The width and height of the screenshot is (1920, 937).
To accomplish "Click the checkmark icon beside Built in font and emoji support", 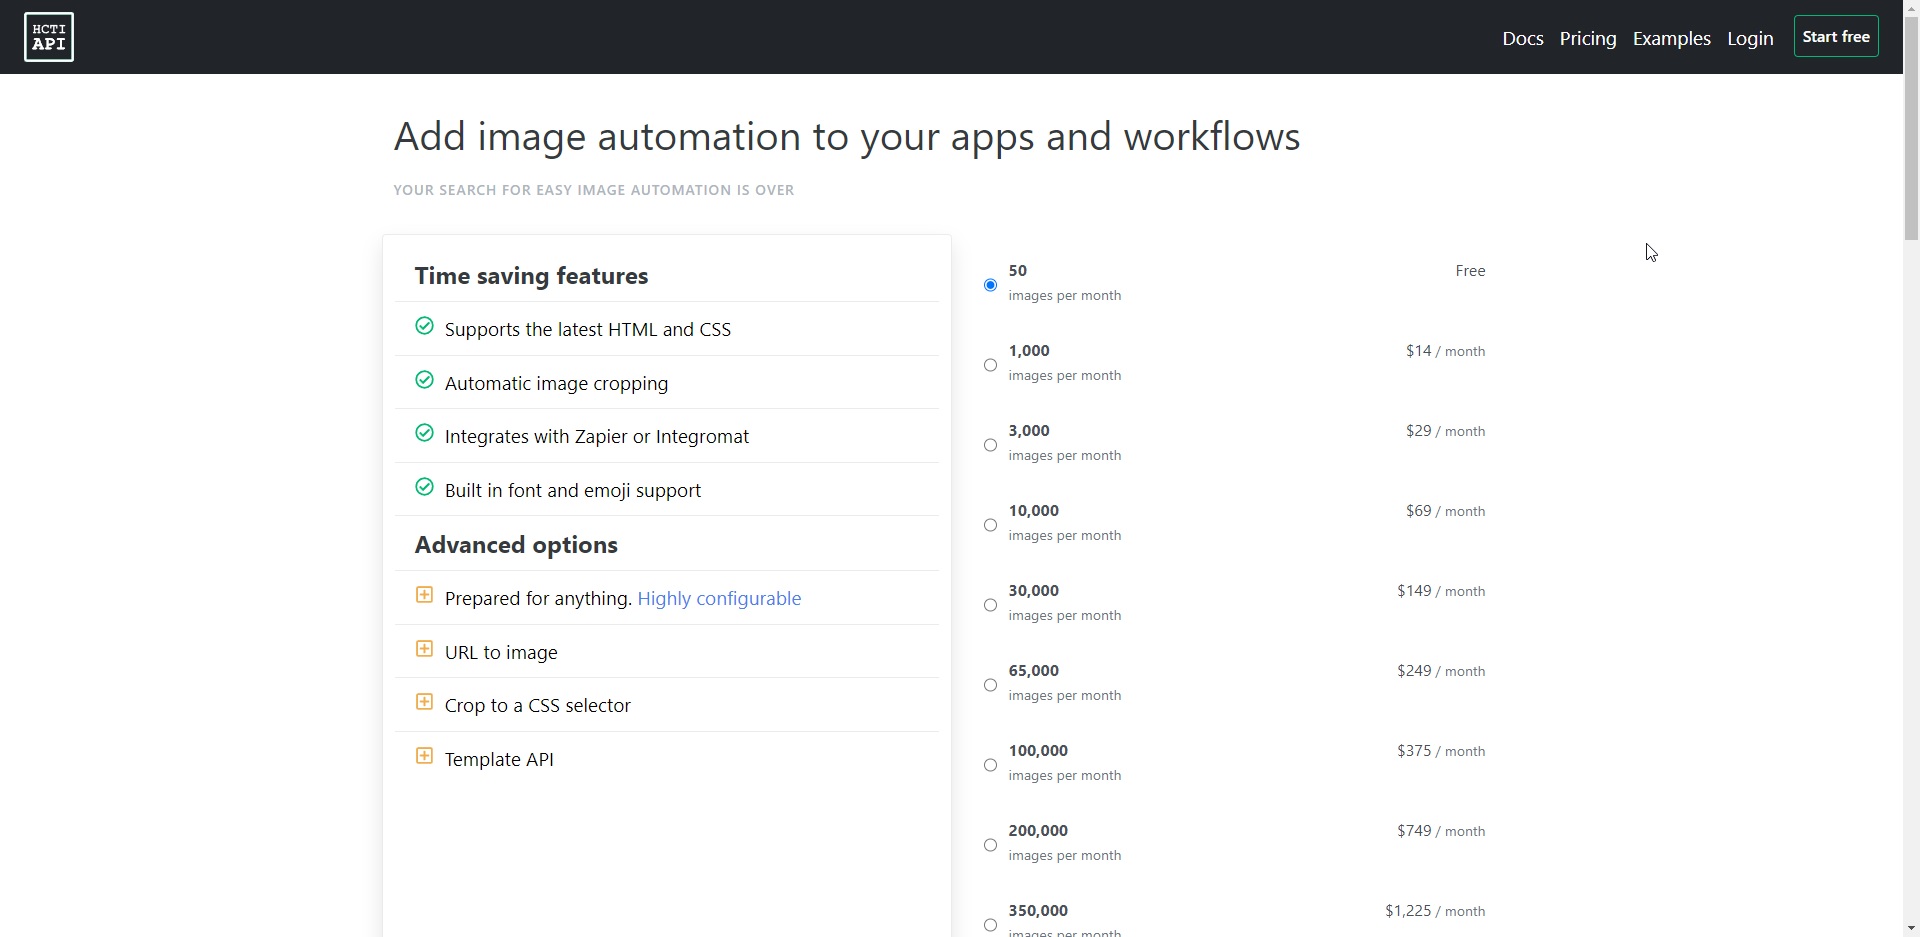I will click(x=424, y=487).
